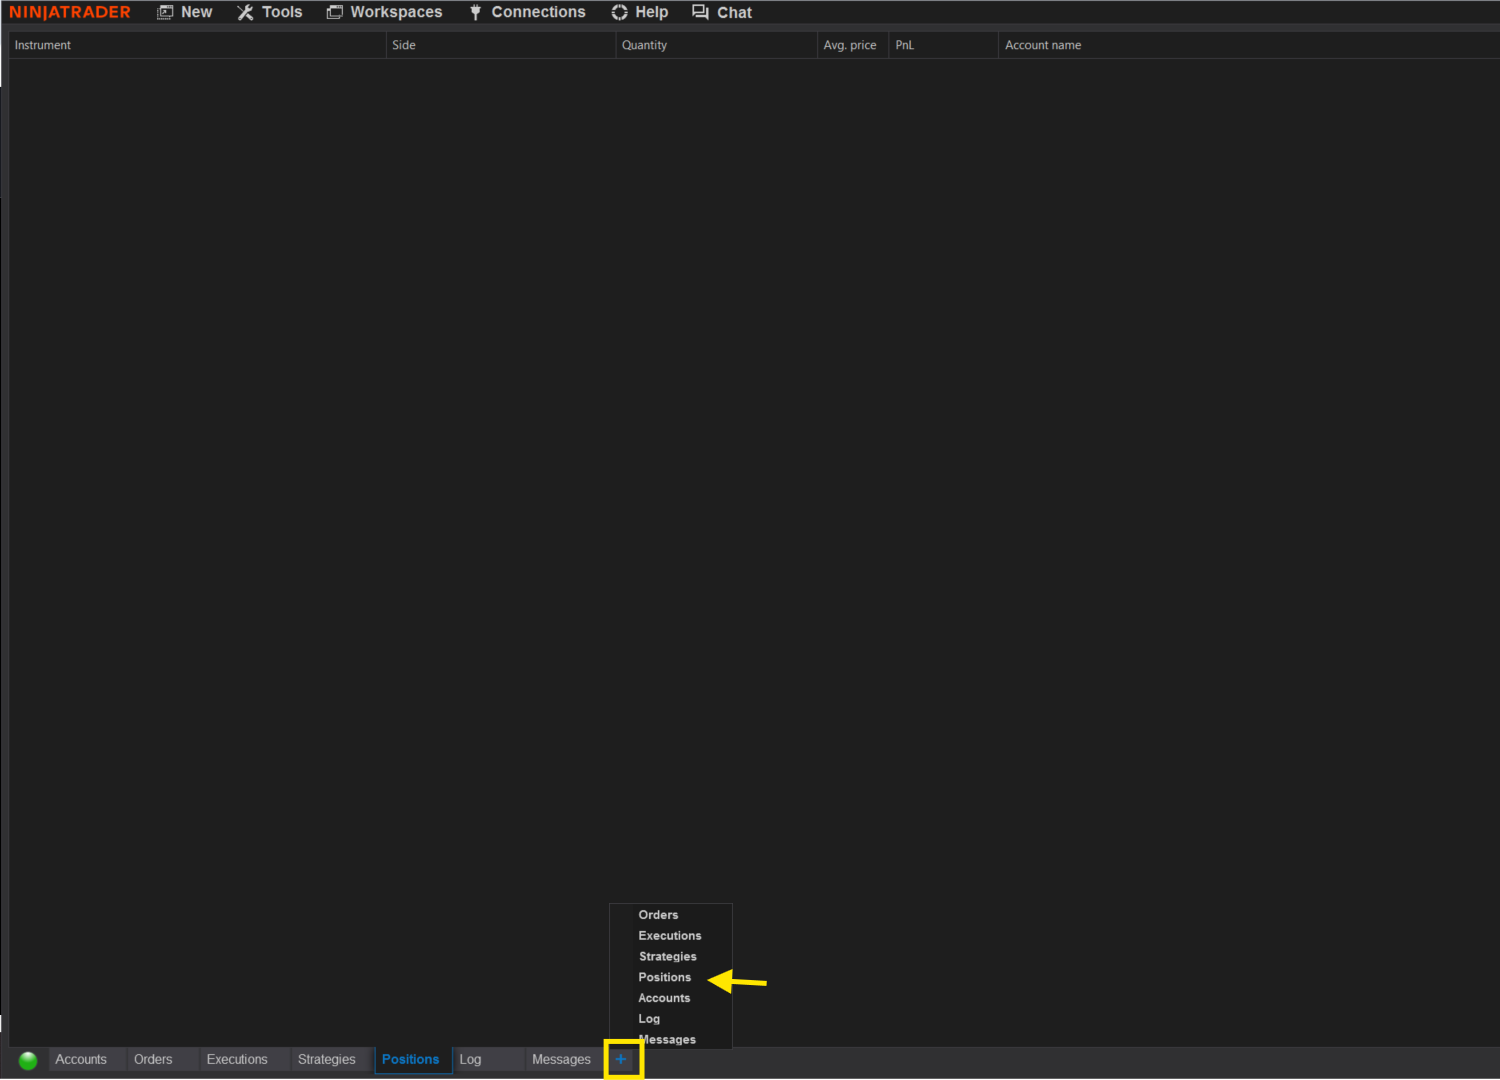Open the Help menu

640,12
